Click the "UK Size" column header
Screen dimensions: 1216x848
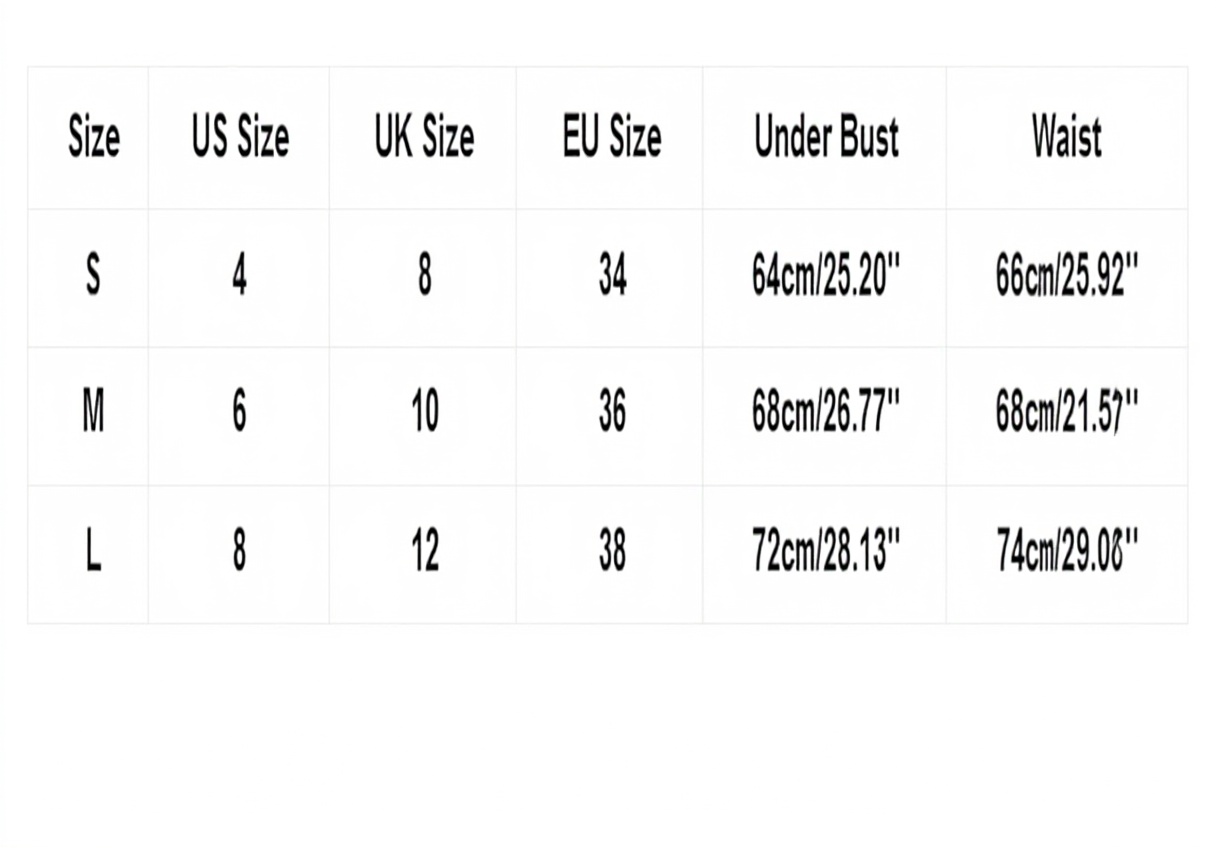(424, 137)
